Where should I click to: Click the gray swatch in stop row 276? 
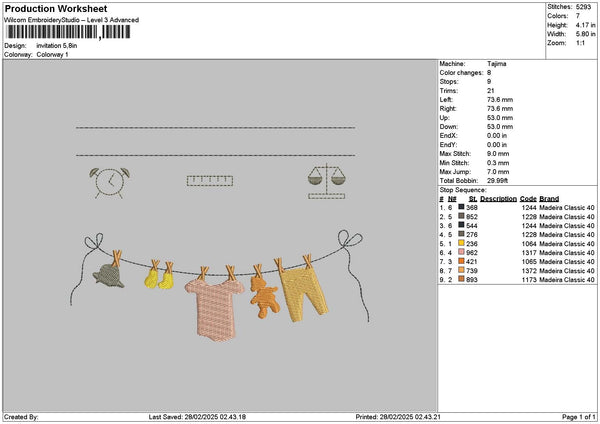[x=461, y=234]
